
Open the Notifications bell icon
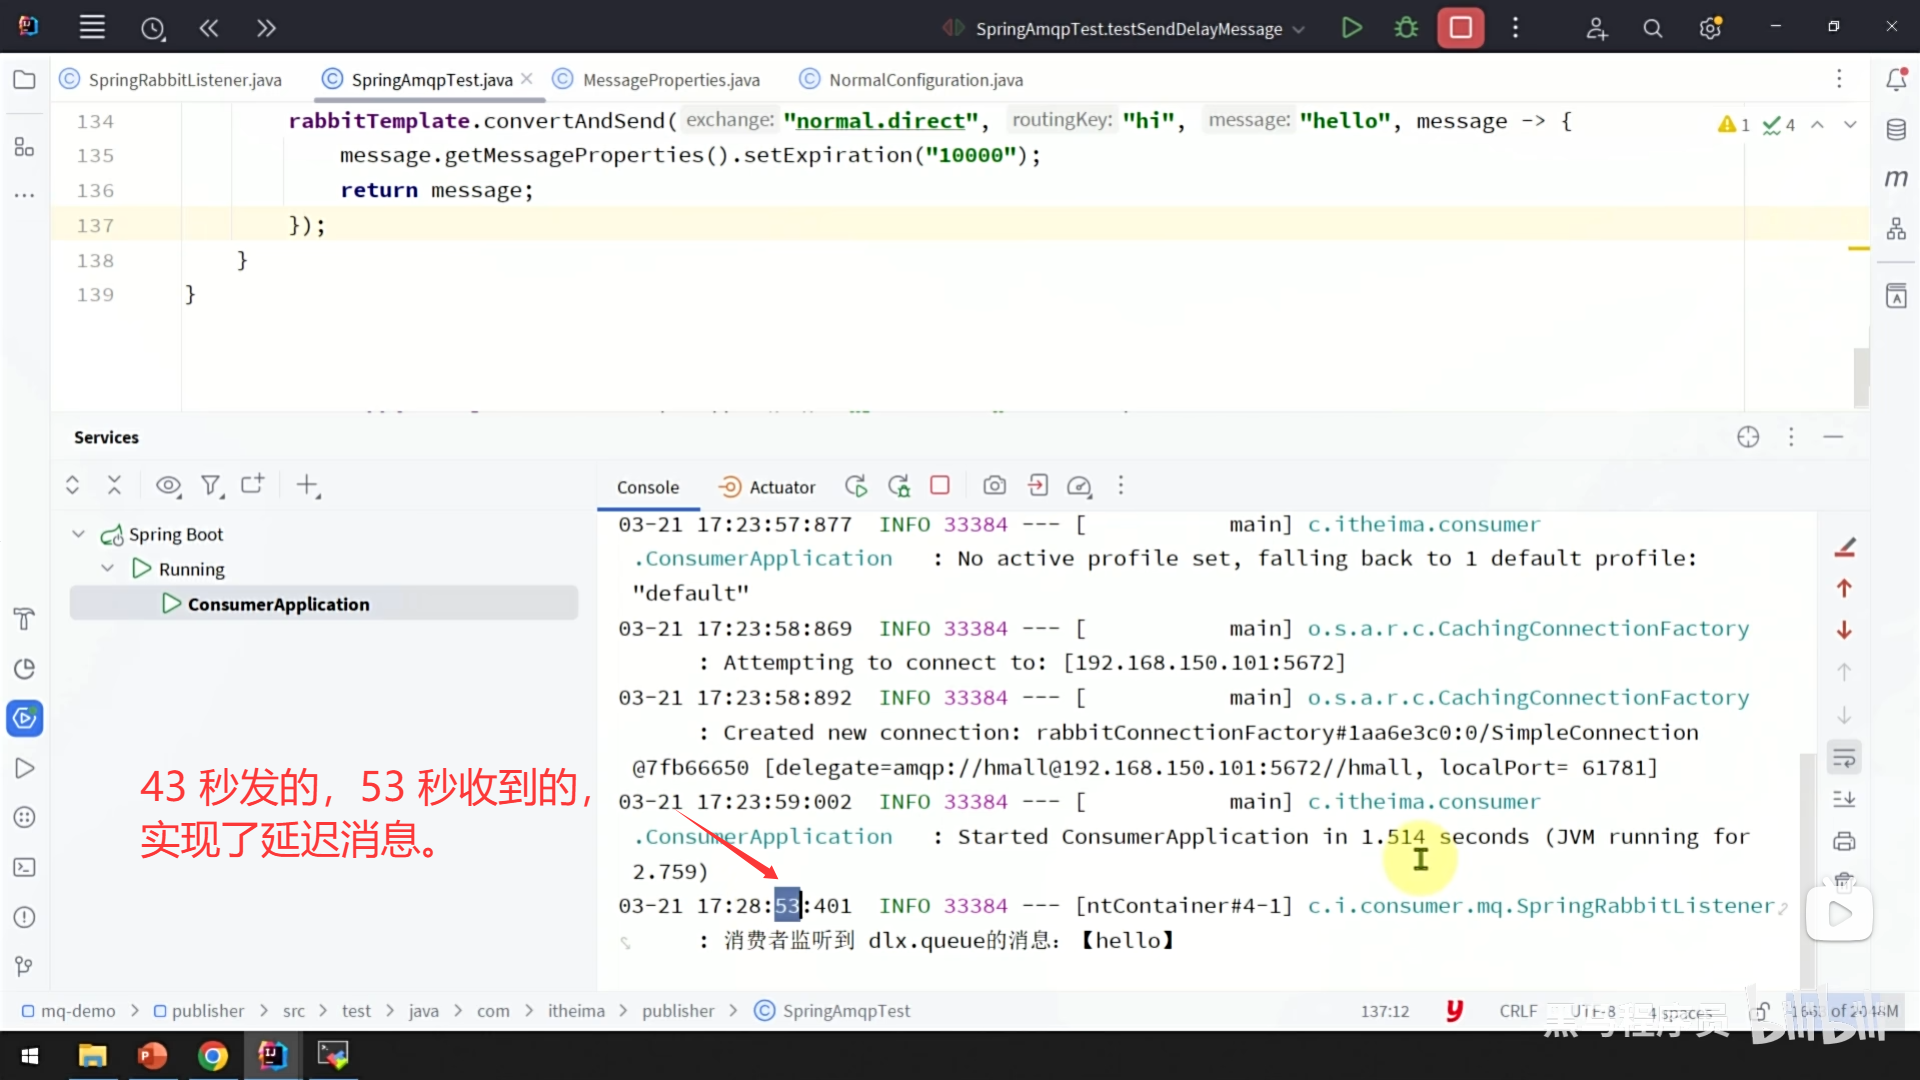click(x=1896, y=80)
